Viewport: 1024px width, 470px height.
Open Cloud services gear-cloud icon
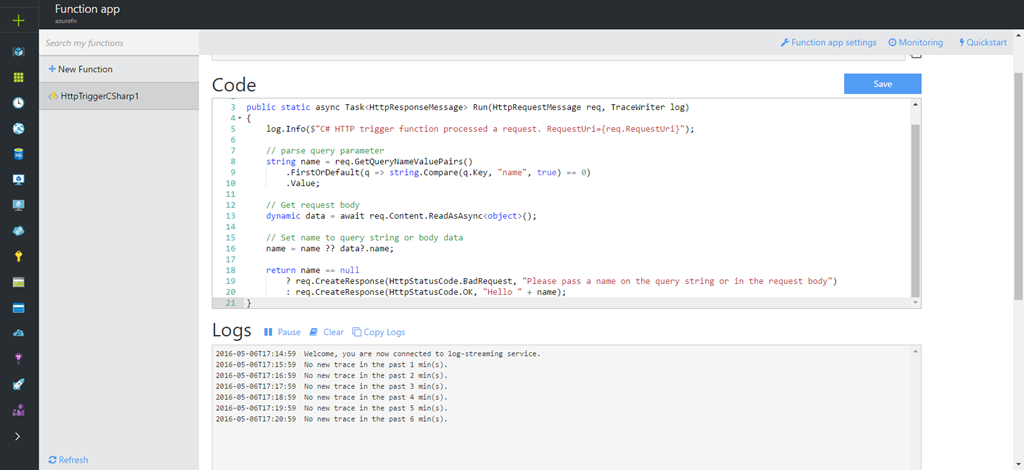[18, 231]
